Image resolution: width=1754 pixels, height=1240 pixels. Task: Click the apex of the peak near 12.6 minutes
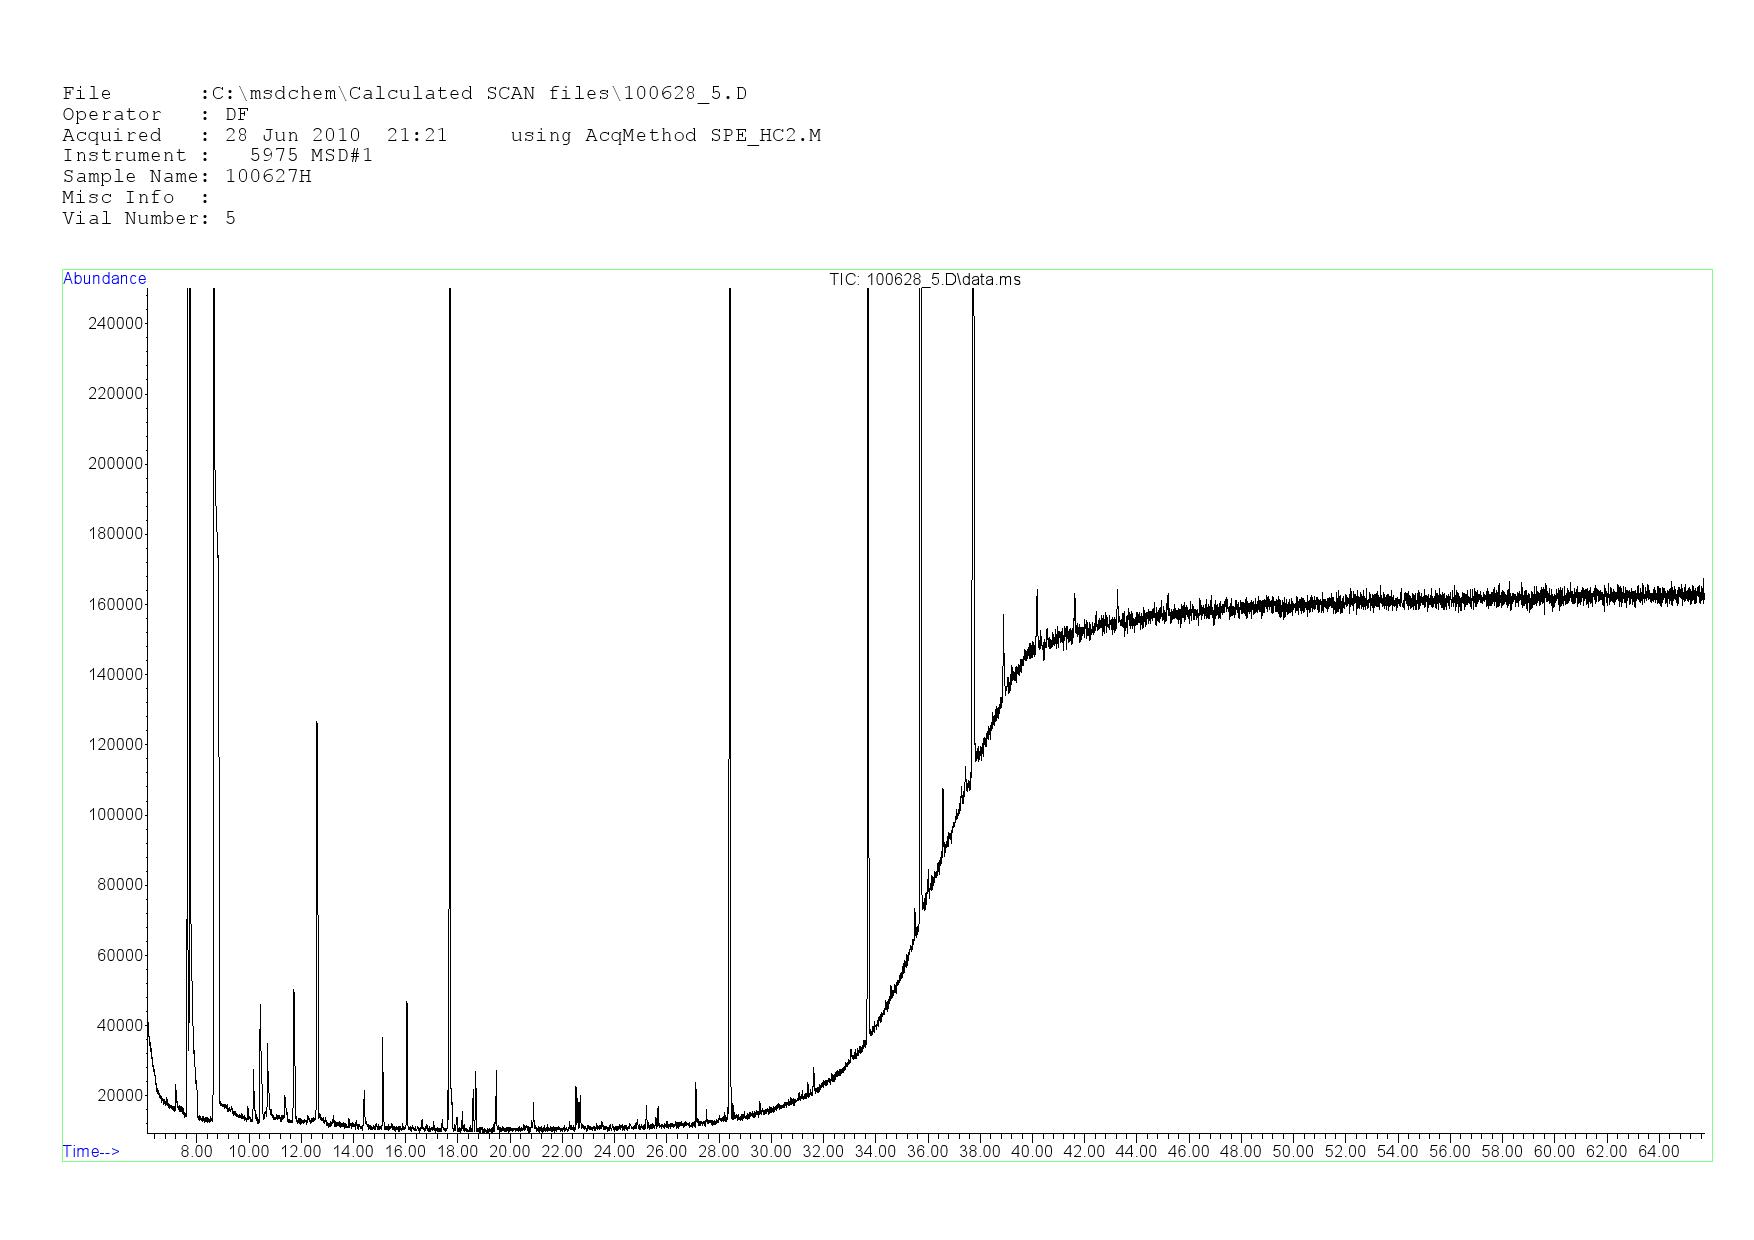pyautogui.click(x=317, y=723)
